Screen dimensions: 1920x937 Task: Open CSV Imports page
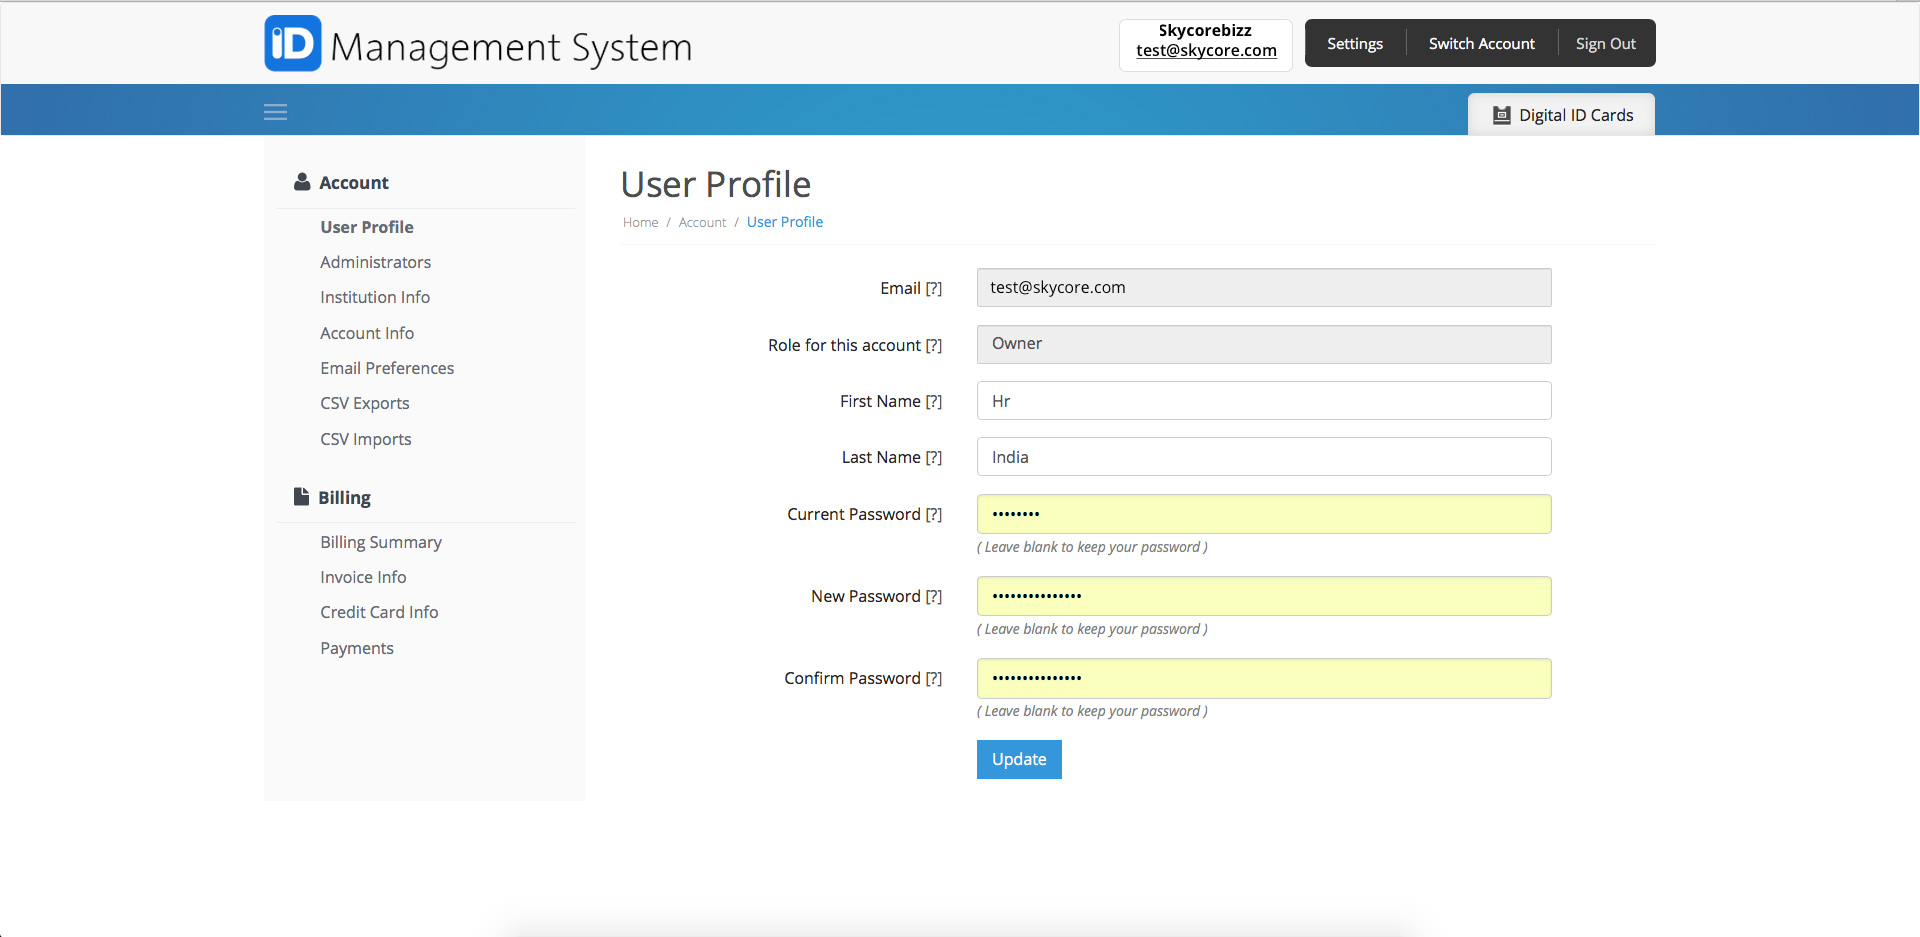(x=366, y=439)
